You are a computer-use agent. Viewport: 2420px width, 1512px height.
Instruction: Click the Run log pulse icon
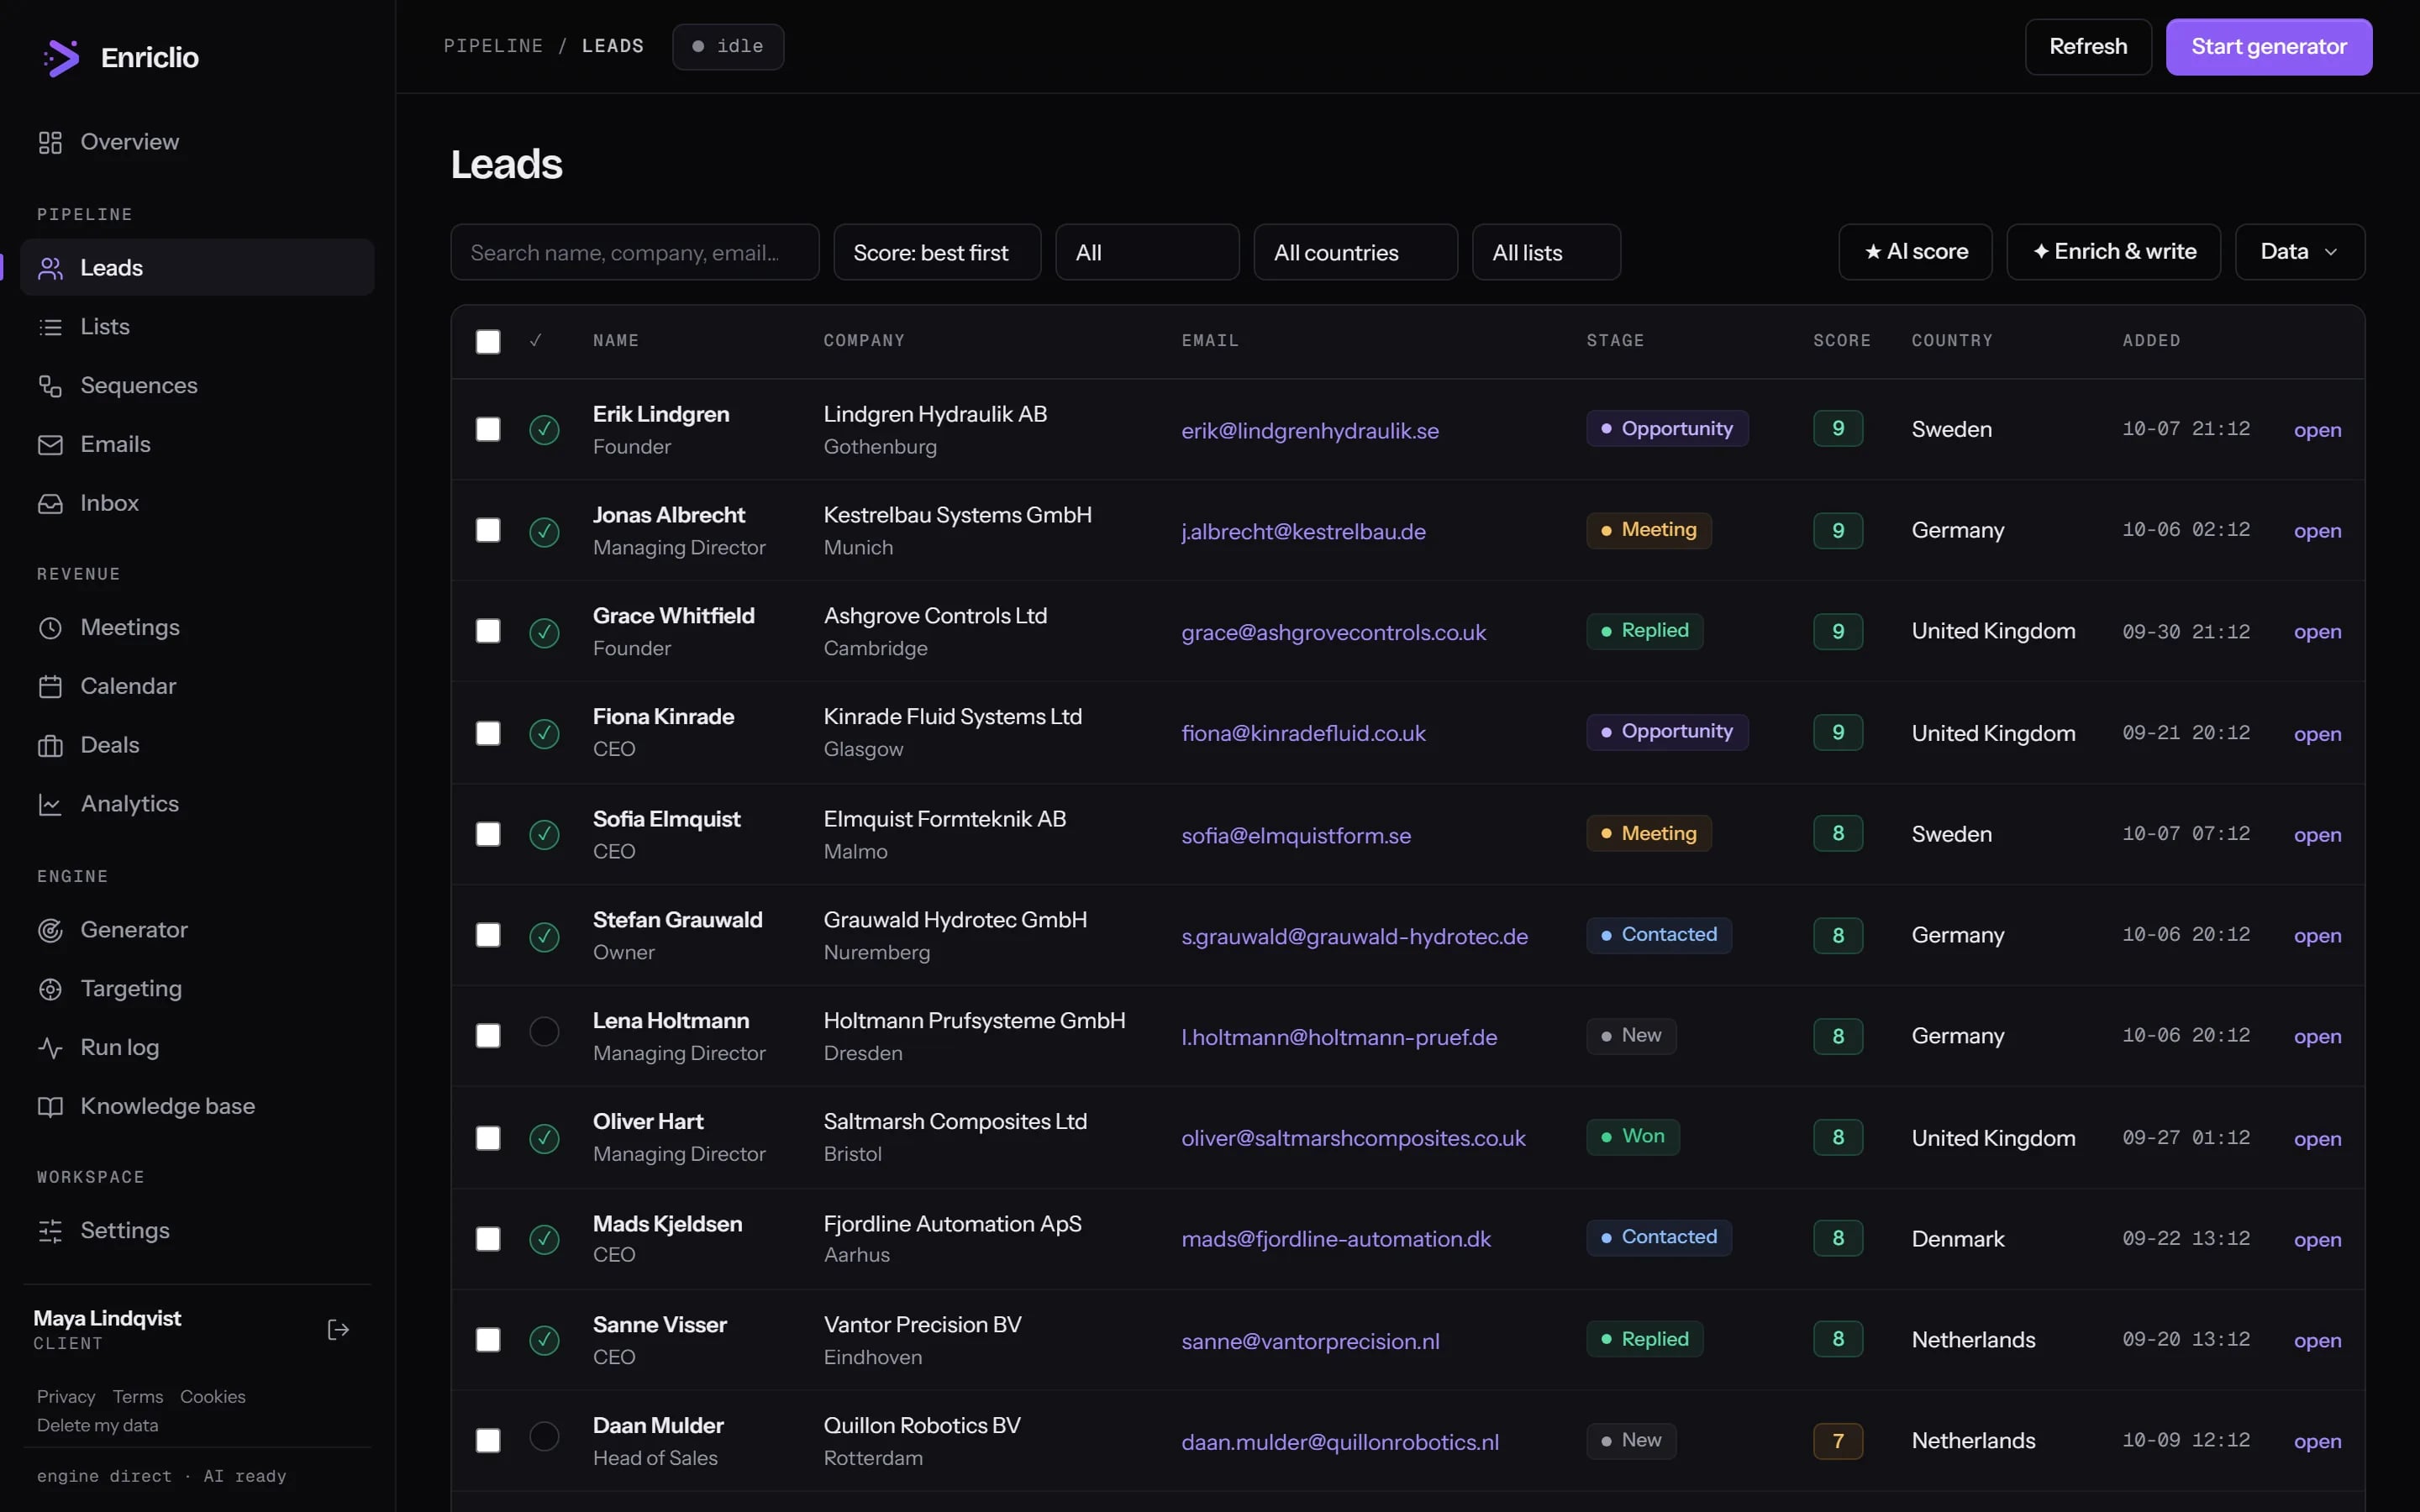click(x=50, y=1048)
